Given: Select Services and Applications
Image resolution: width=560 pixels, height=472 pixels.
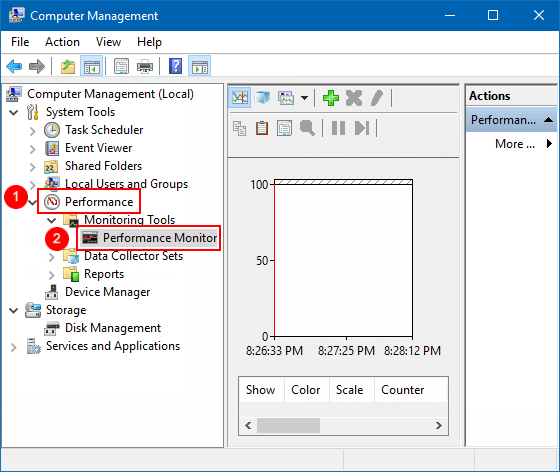Looking at the screenshot, I should [113, 346].
